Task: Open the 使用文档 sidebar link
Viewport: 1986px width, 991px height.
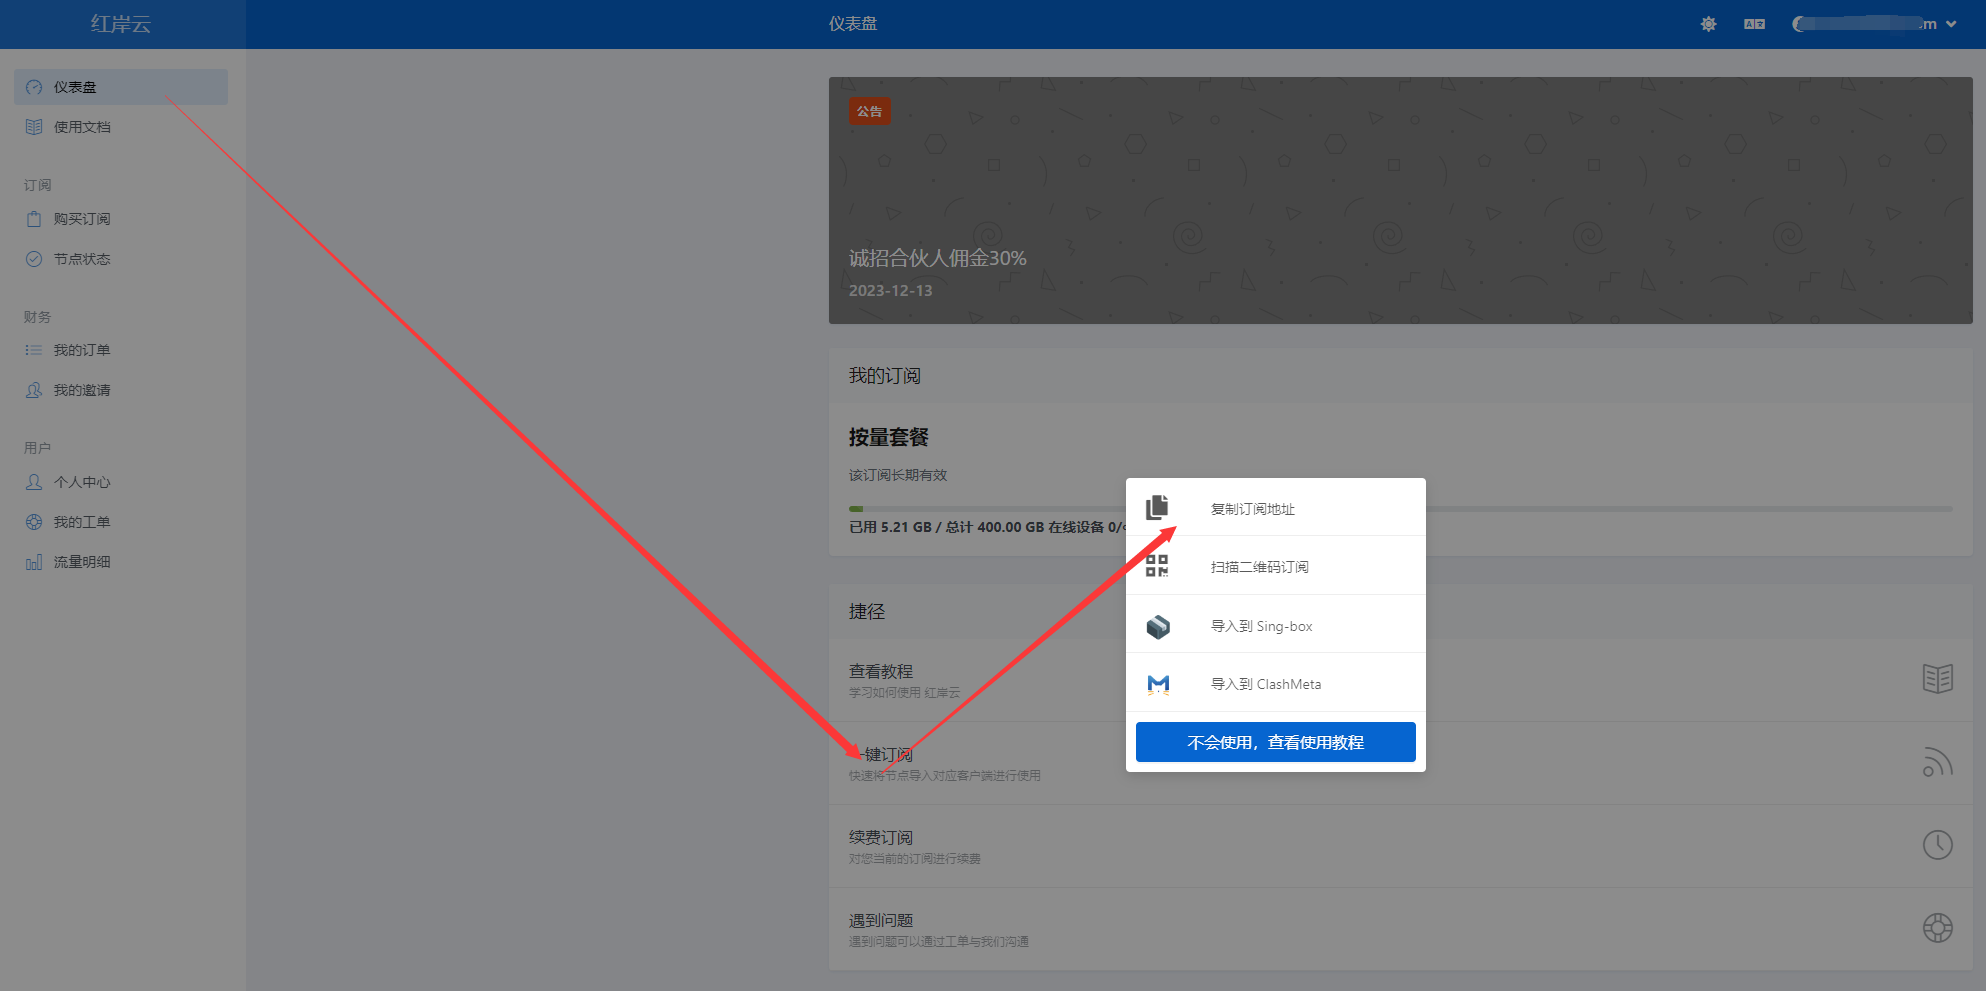Action: point(82,127)
